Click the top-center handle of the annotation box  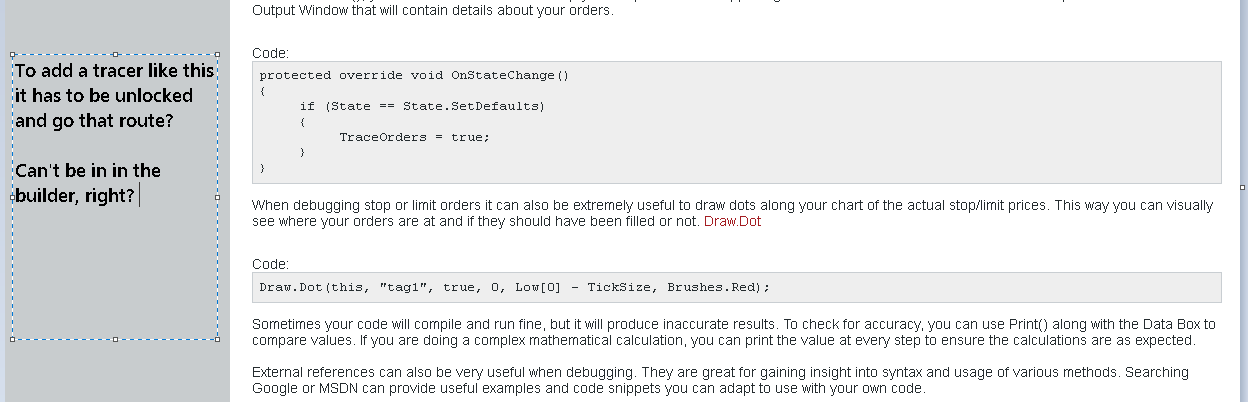coord(116,55)
